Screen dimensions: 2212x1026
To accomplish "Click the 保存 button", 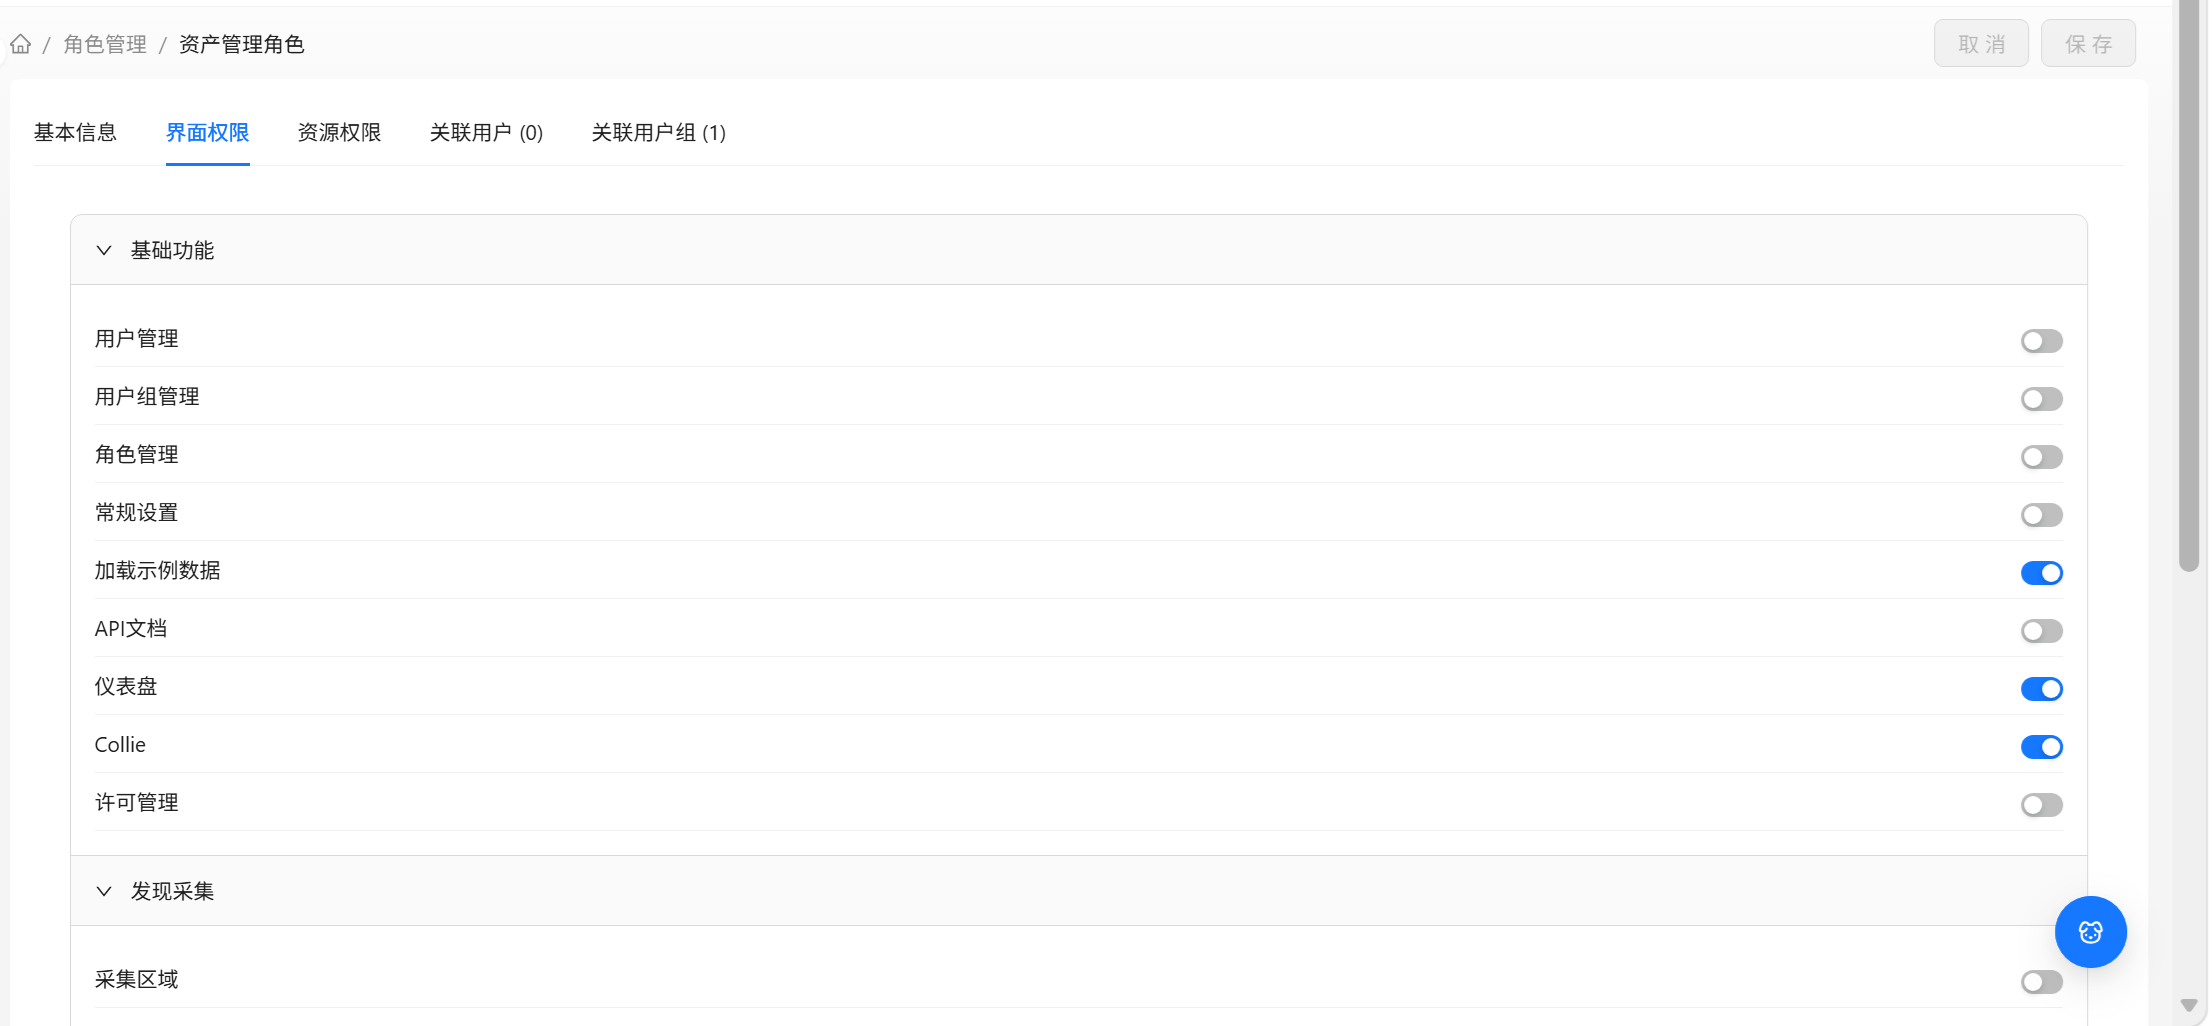I will click(2088, 43).
